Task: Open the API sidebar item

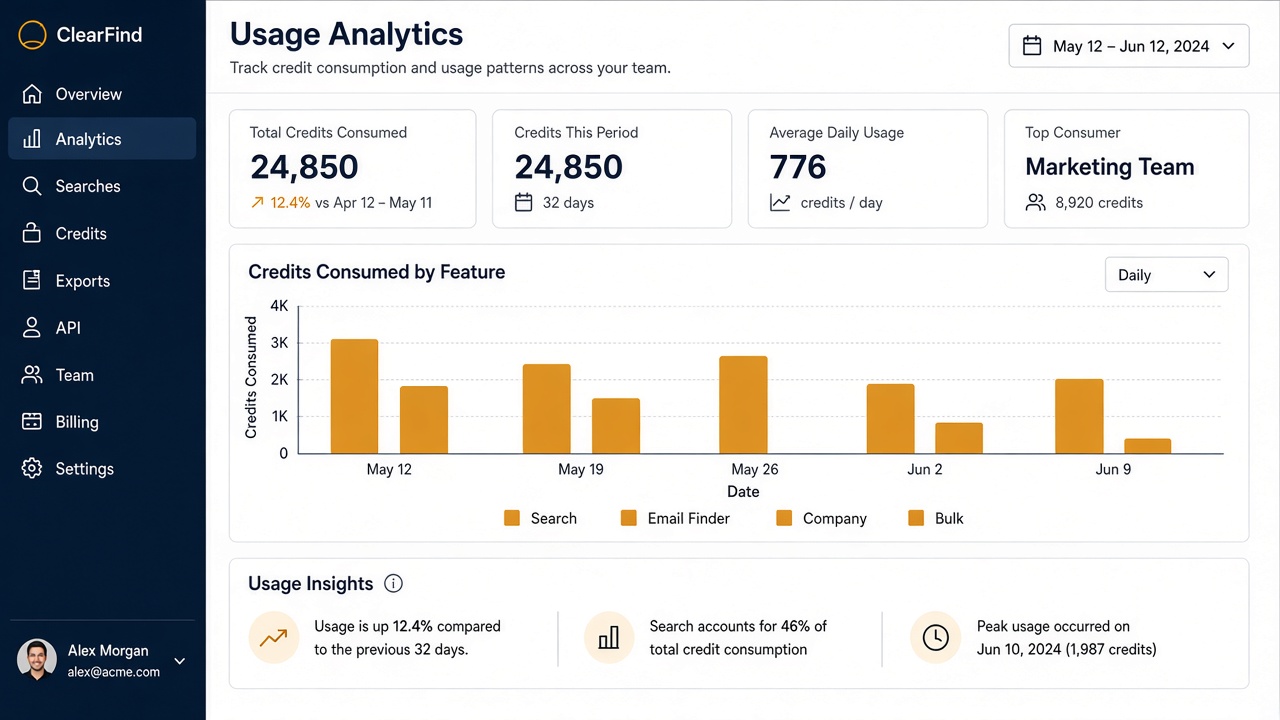Action: coord(102,328)
